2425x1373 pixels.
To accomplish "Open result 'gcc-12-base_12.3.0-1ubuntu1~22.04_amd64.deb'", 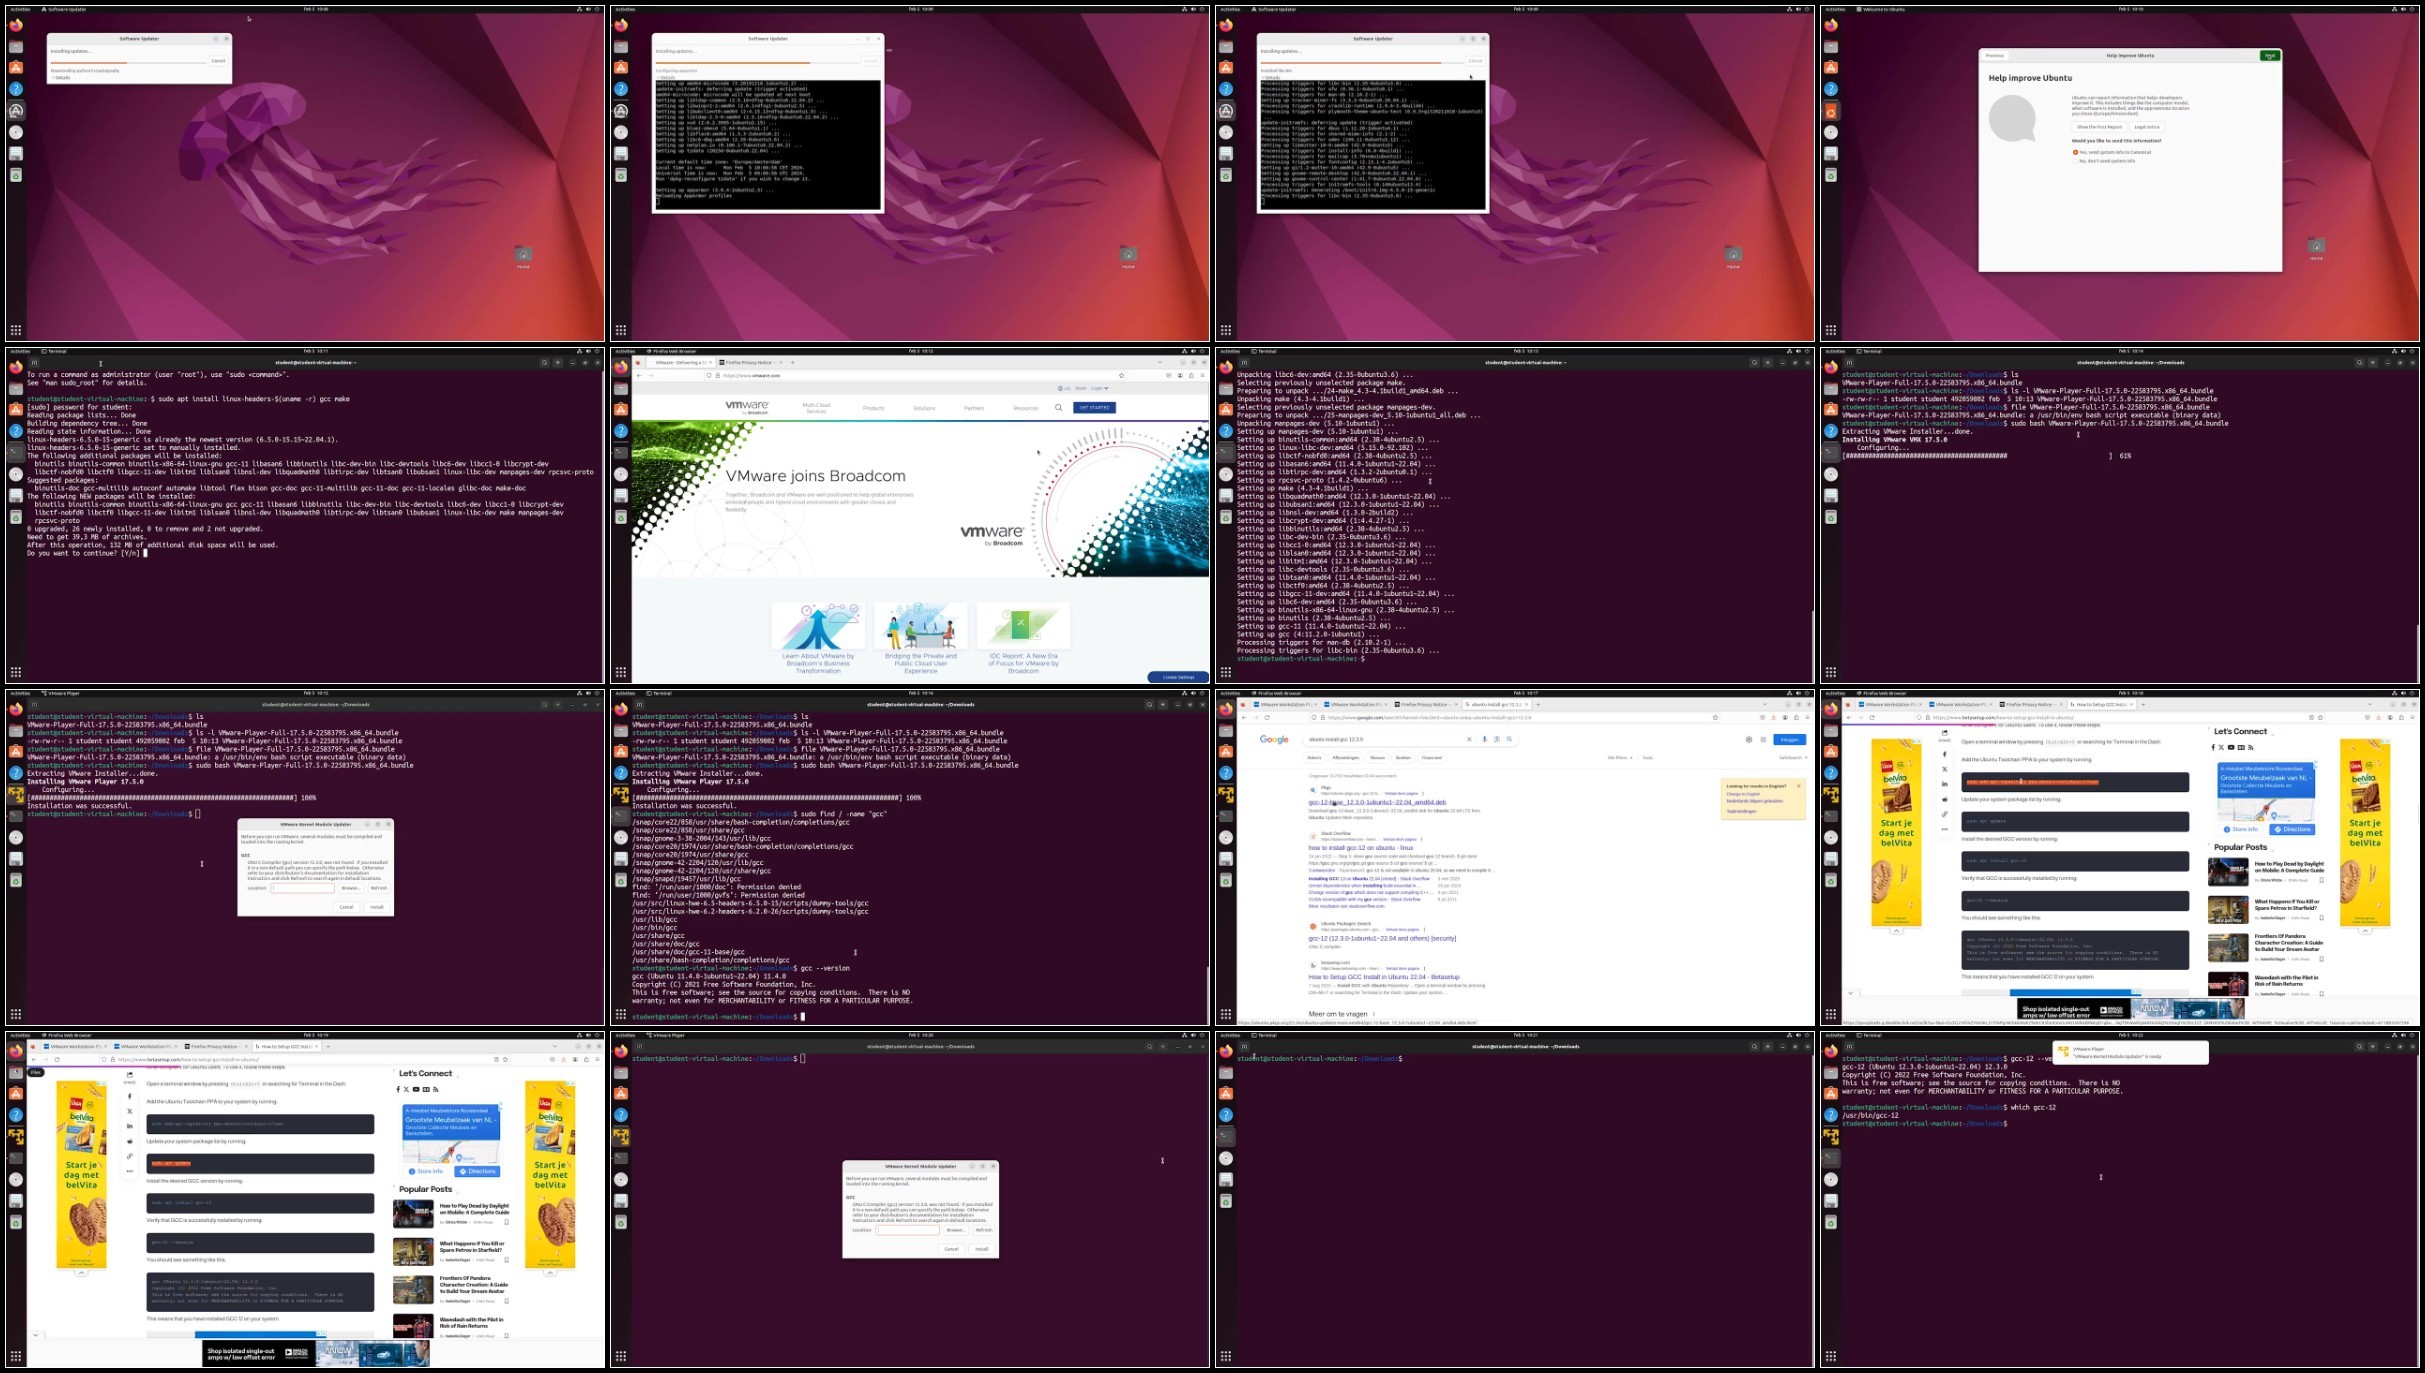I will click(1377, 802).
